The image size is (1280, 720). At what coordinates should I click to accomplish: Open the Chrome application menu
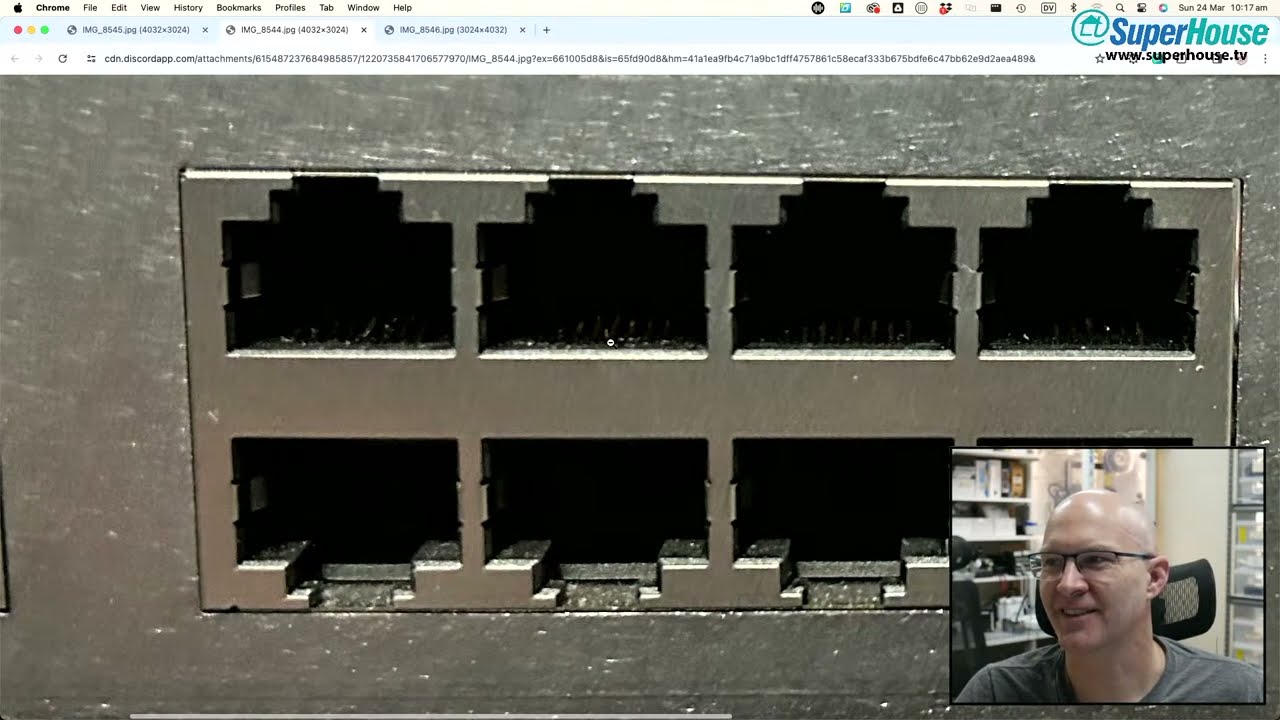point(53,7)
